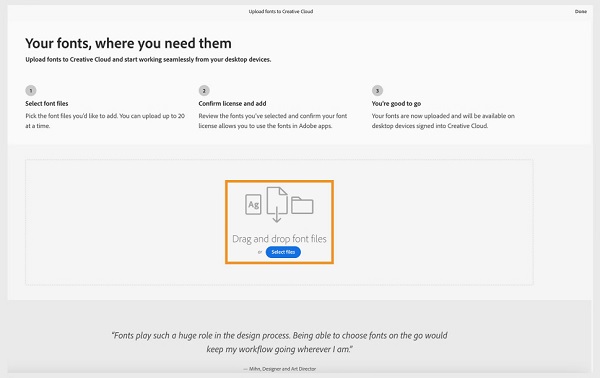Click the 'Your fonts are now uploaded' description

coord(443,121)
